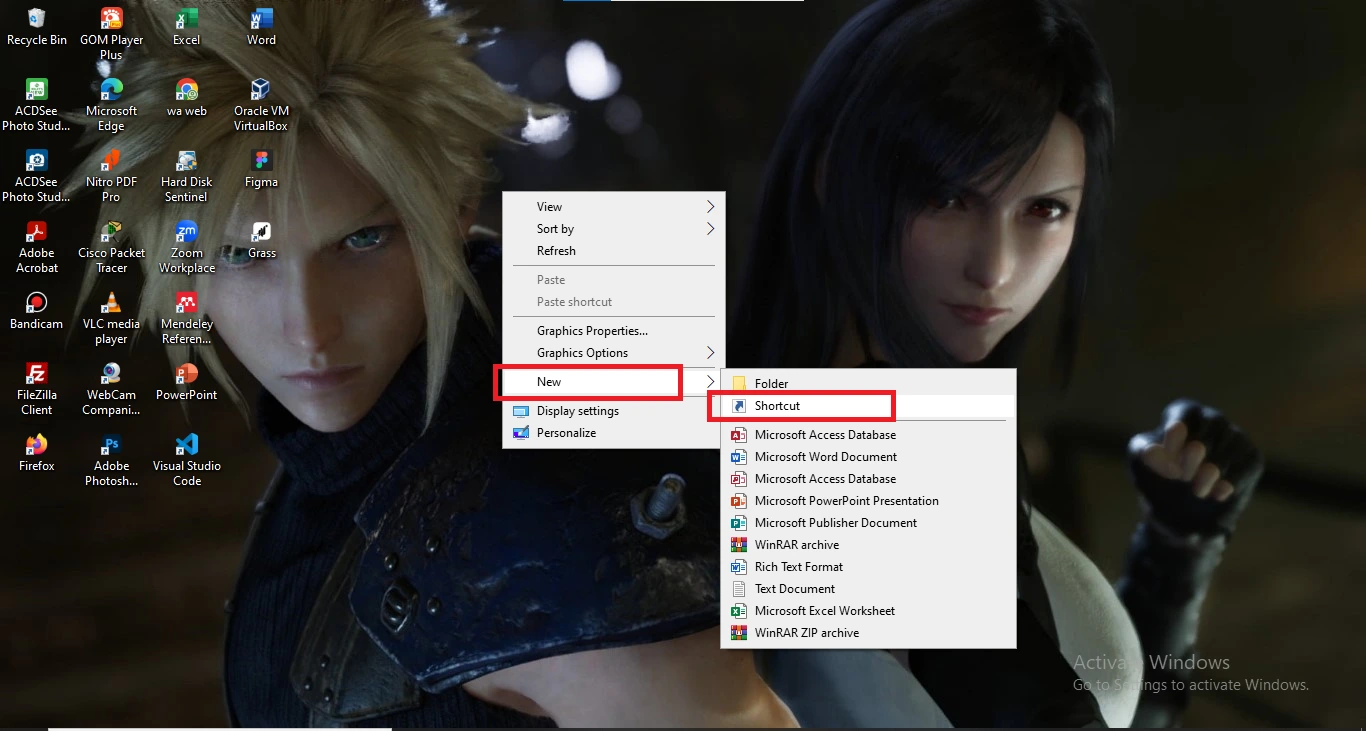
Task: Open Adobe Photoshop desktop shortcut
Action: [111, 460]
